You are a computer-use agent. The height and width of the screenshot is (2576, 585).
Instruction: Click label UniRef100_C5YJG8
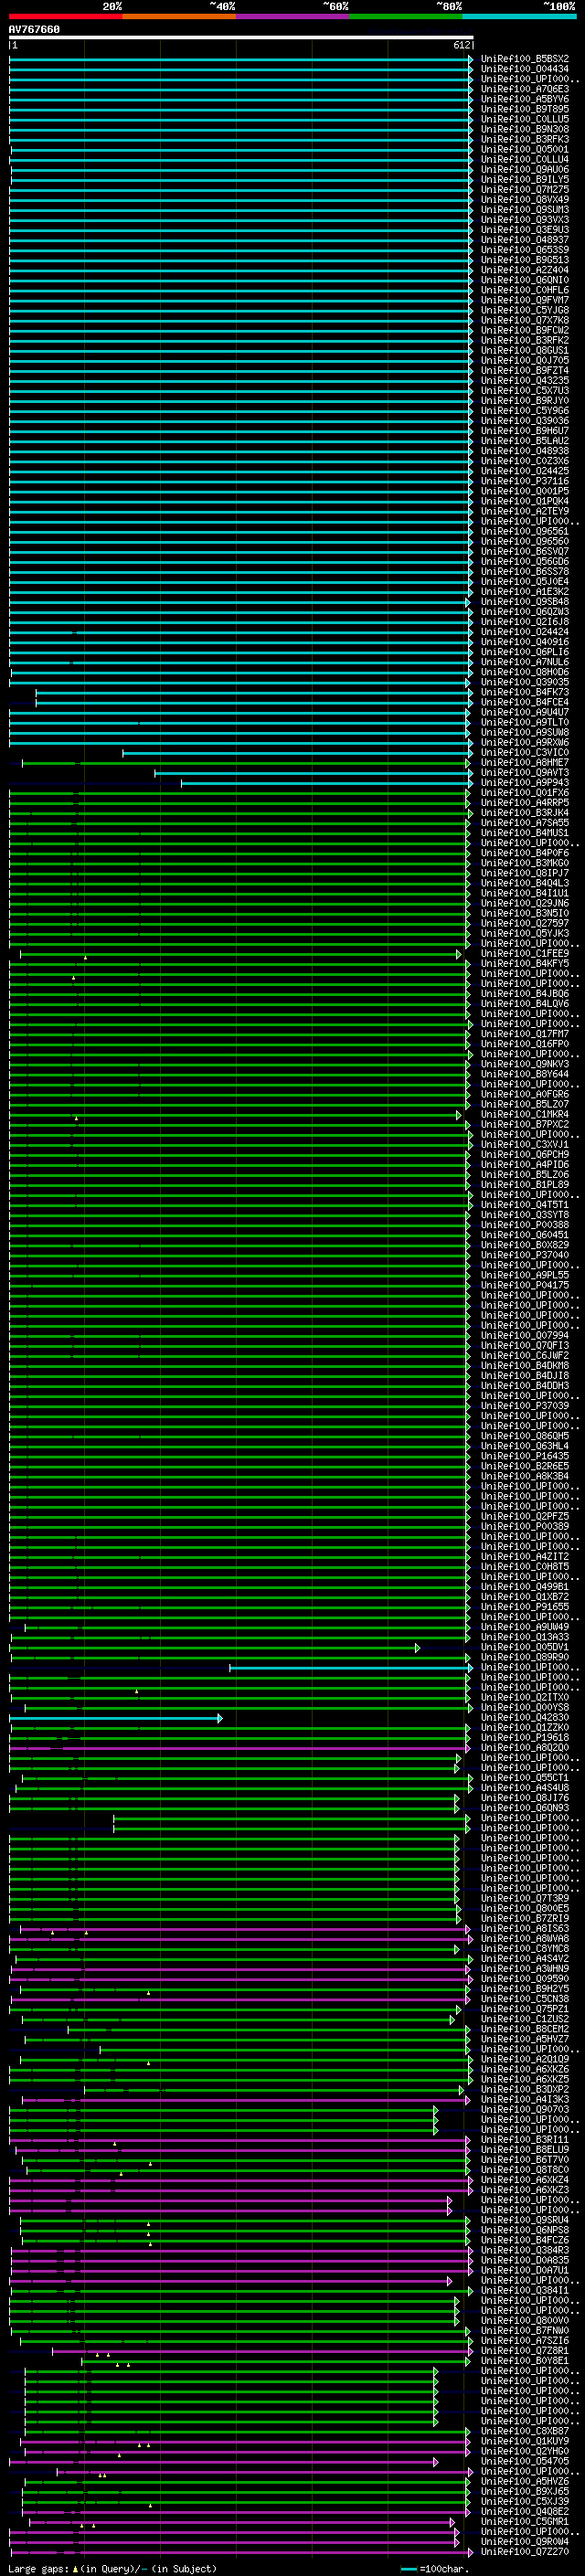[x=525, y=310]
